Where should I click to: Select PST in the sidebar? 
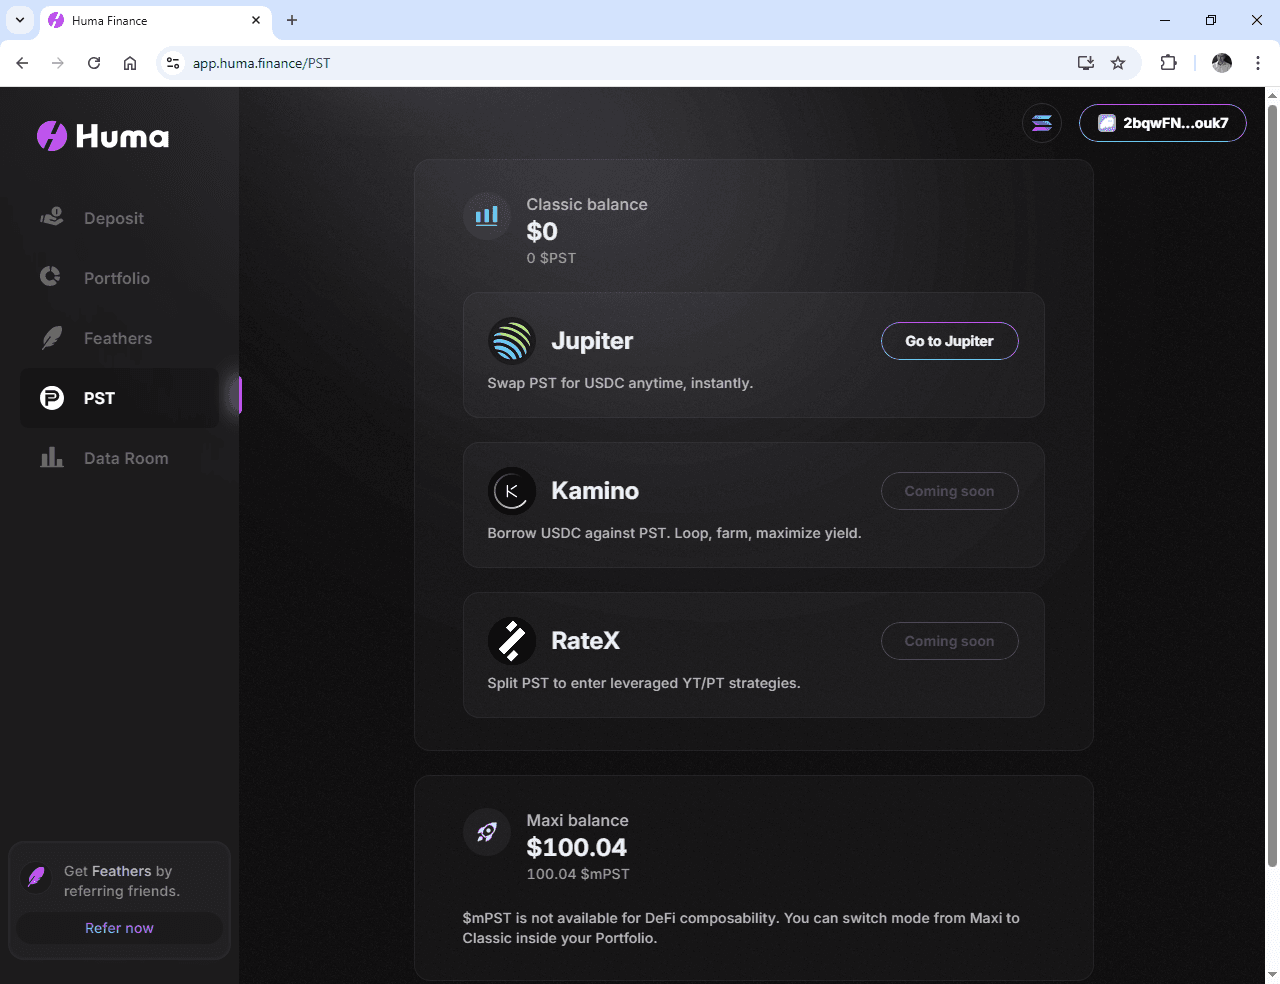[x=120, y=398]
